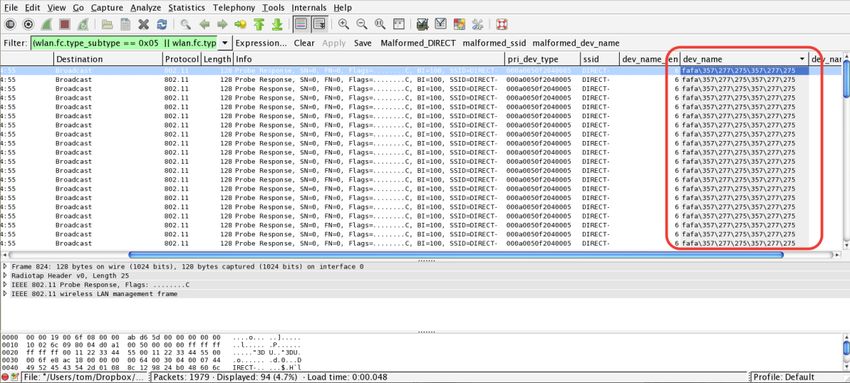The width and height of the screenshot is (850, 383).
Task: Open the Telephony menu
Action: [234, 8]
